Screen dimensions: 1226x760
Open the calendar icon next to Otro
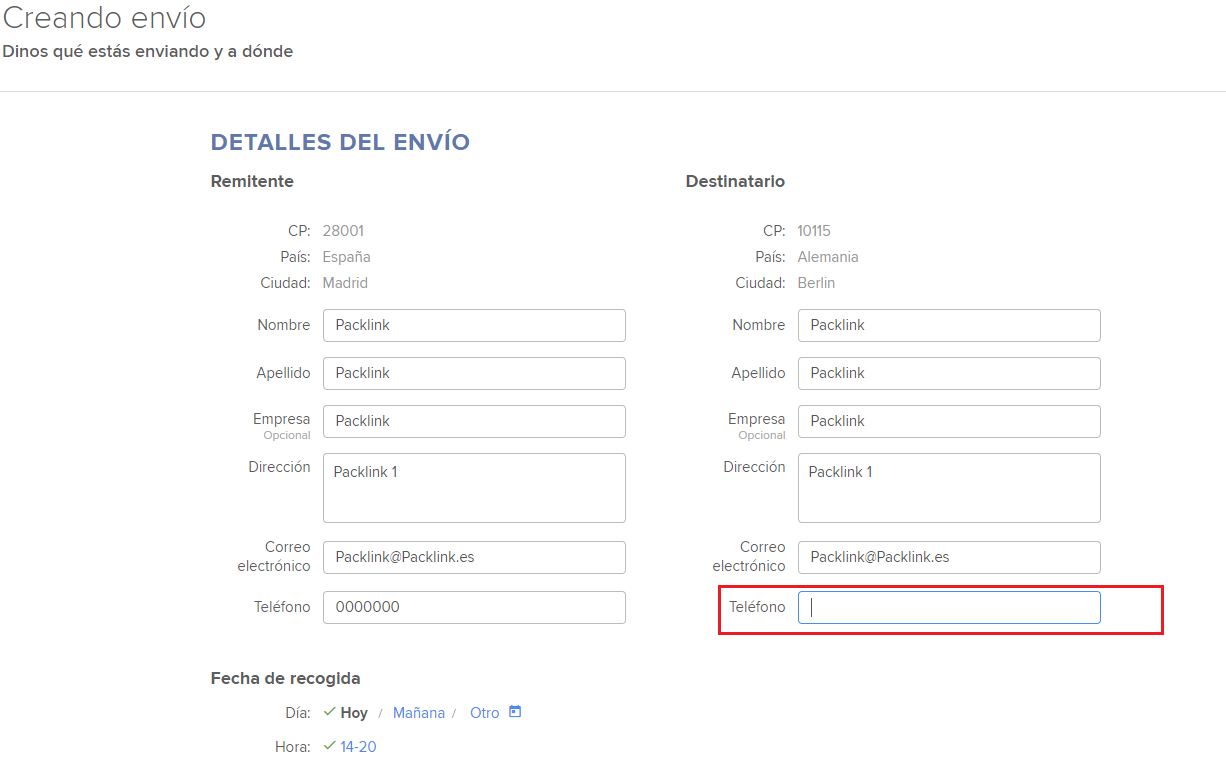point(515,712)
